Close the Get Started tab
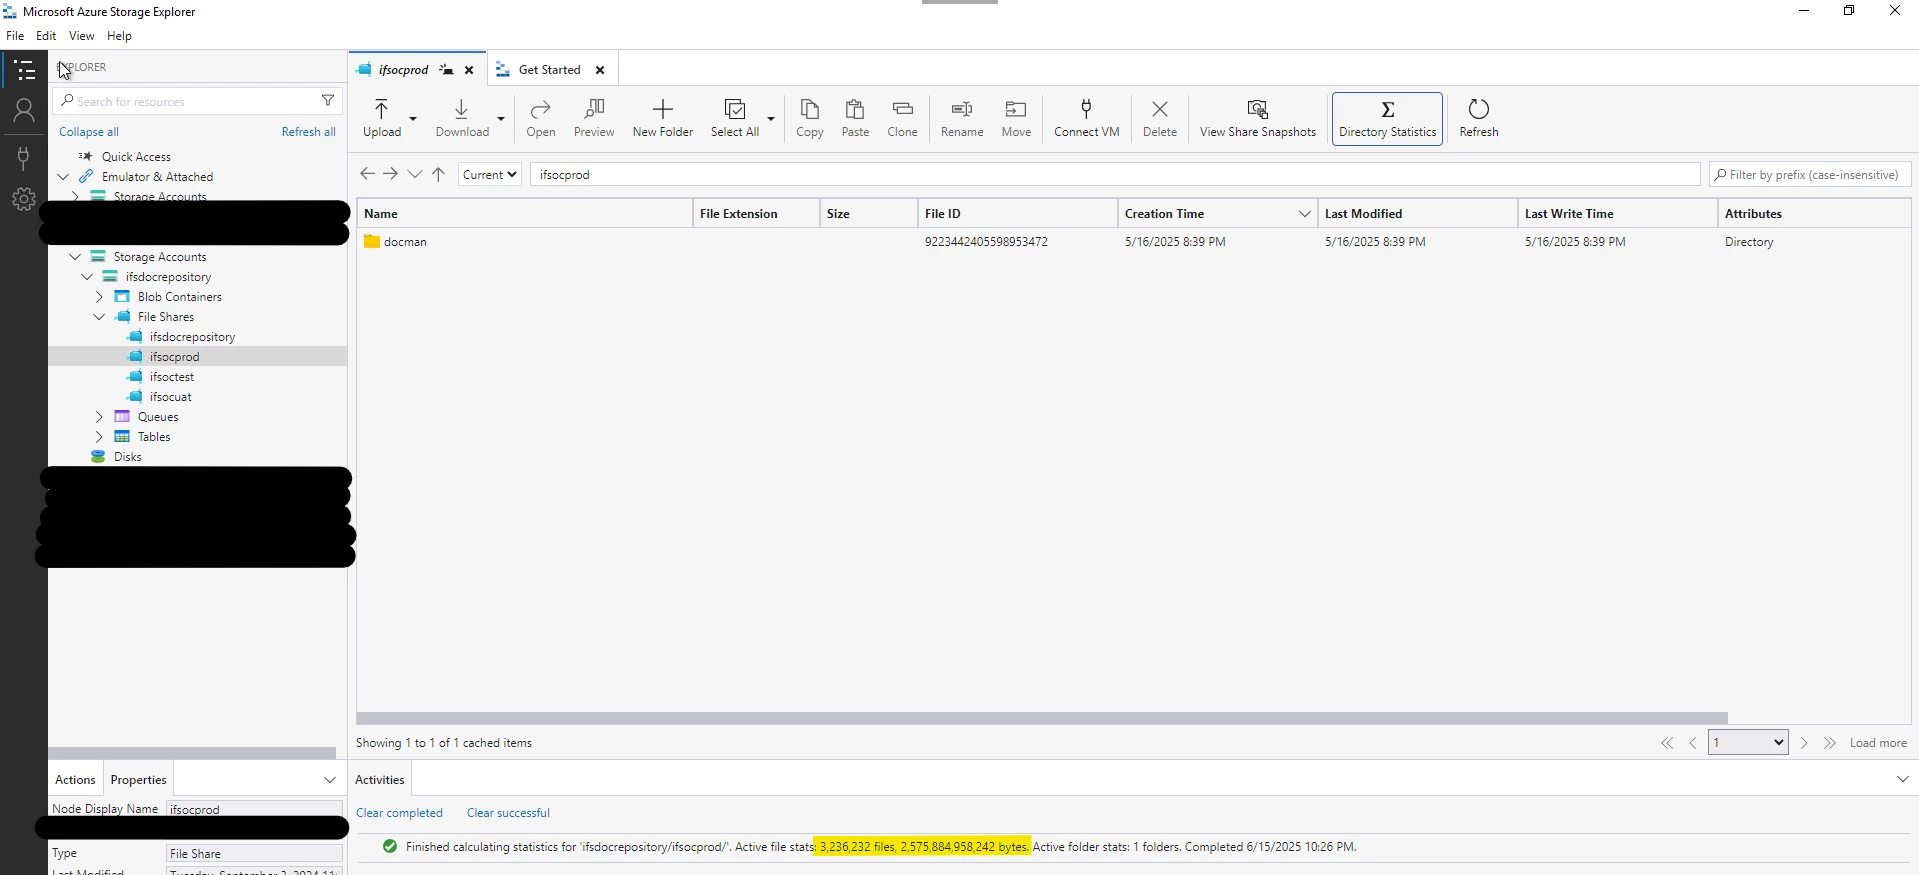This screenshot has height=875, width=1919. pos(600,70)
